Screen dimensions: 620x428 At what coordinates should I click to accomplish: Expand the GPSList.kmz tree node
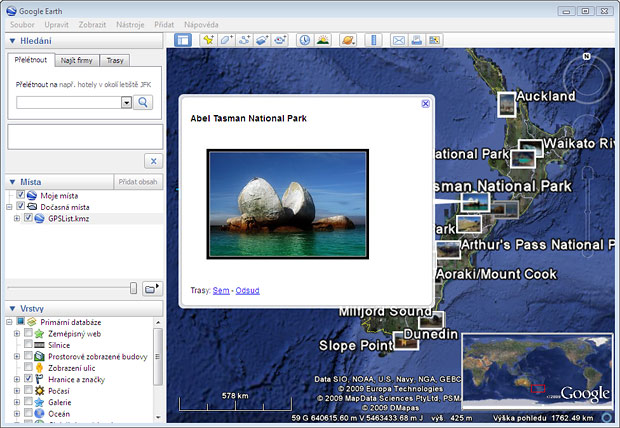(x=17, y=218)
